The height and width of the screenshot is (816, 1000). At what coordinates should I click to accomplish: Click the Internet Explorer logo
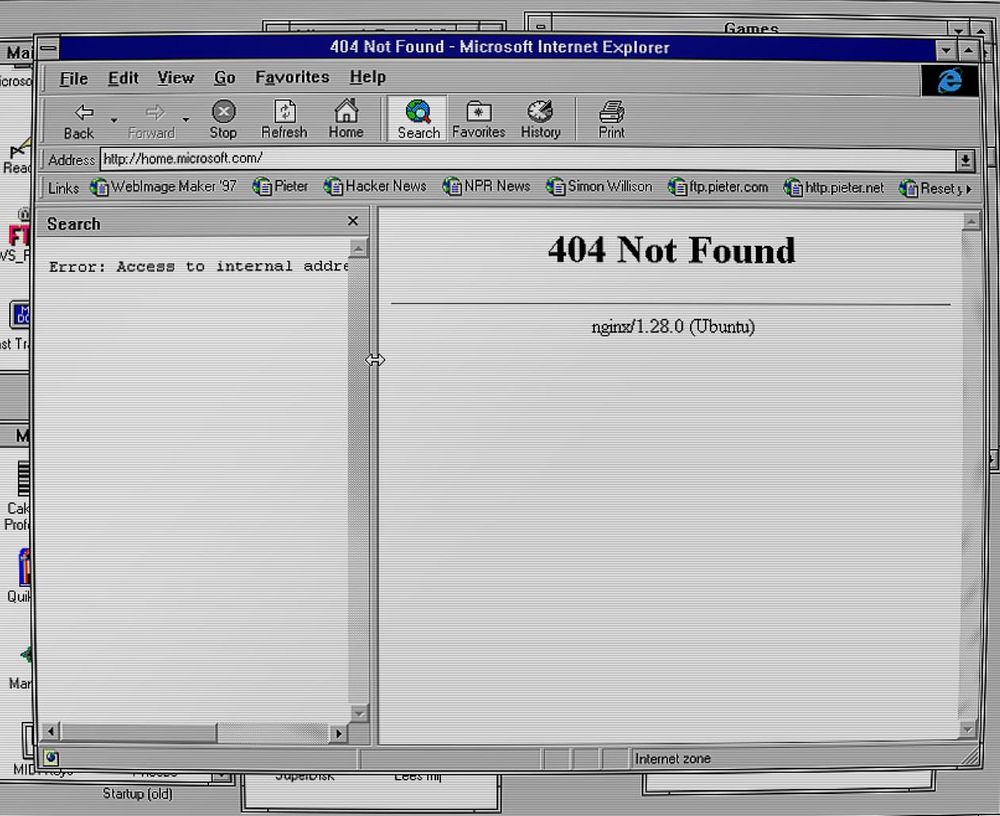tap(950, 80)
